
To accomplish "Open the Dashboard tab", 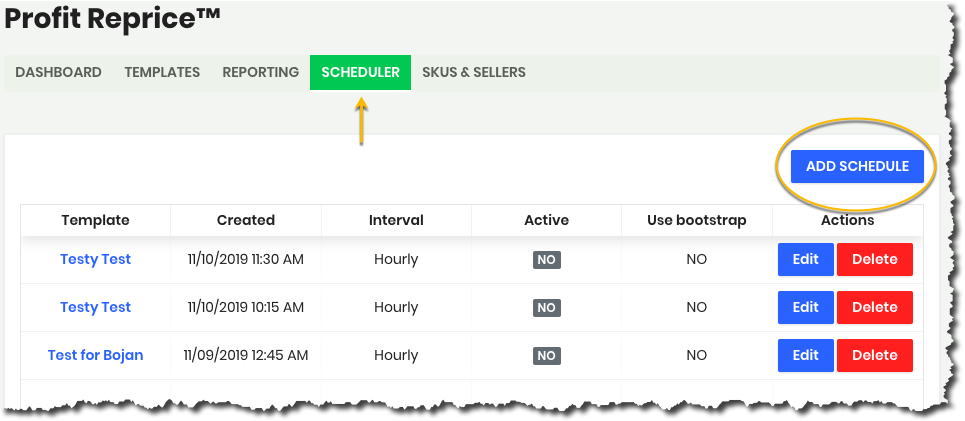I will coord(58,73).
